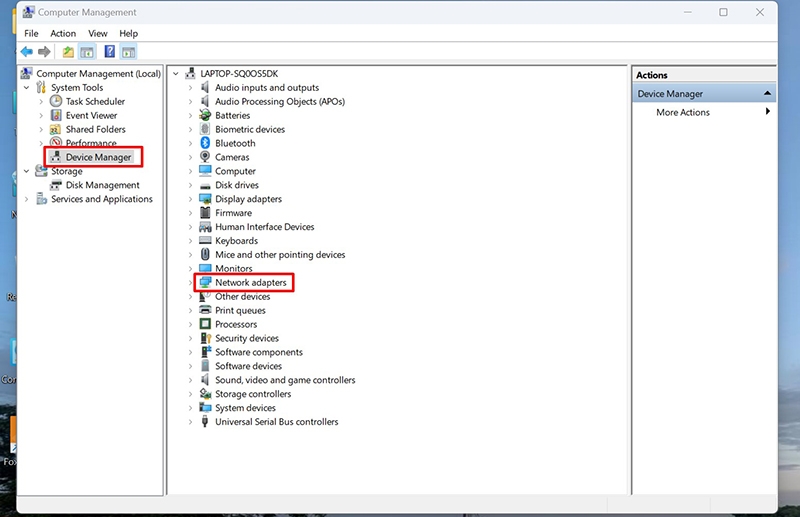The image size is (800, 517).
Task: Expand the Disk drives category arrow
Action: pos(190,185)
